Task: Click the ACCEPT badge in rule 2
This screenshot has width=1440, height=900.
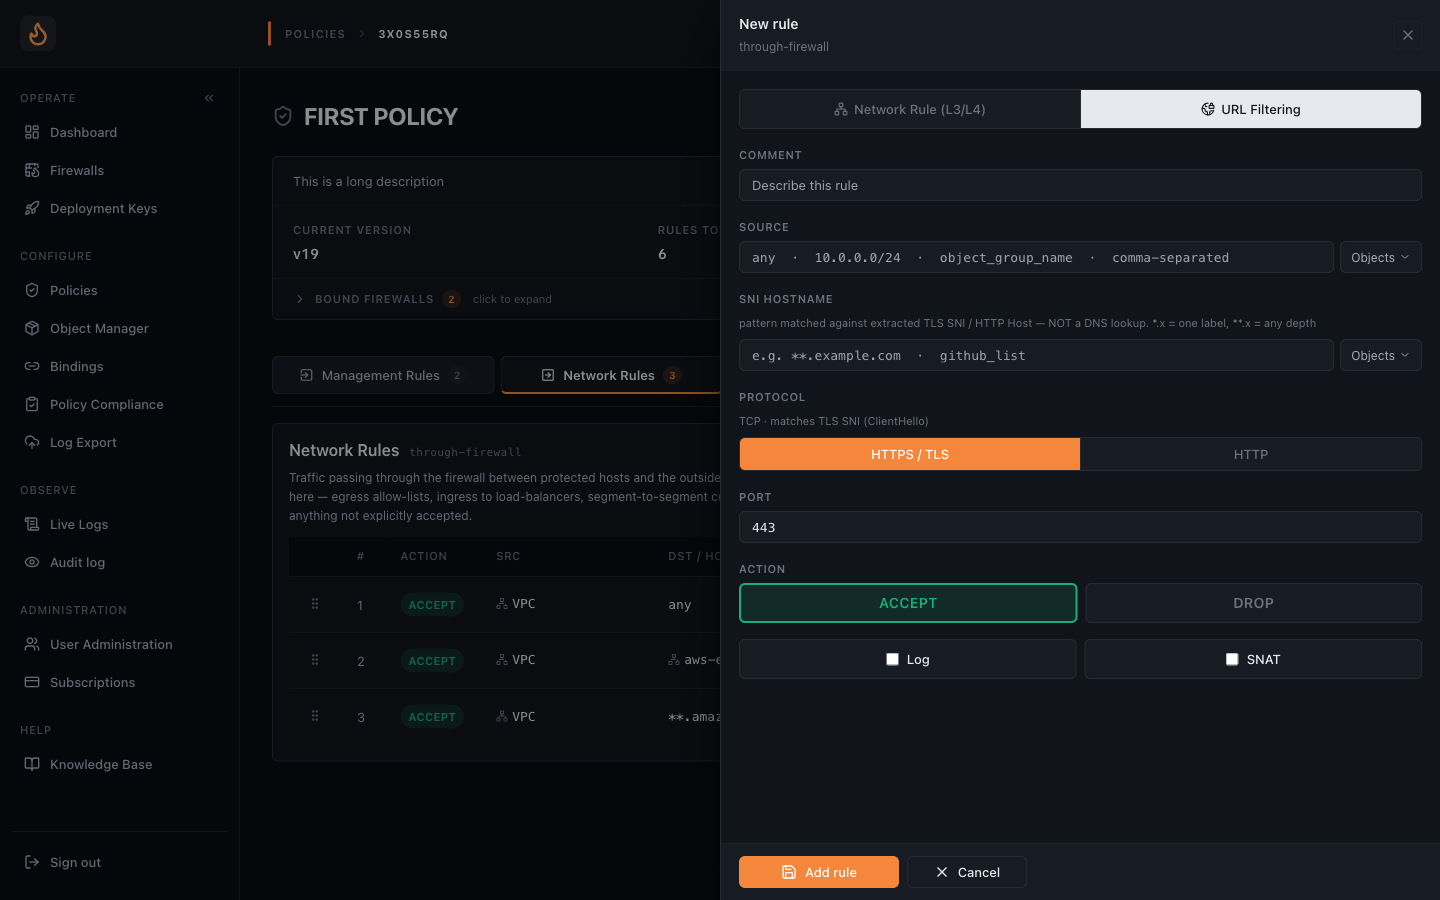Action: (432, 661)
